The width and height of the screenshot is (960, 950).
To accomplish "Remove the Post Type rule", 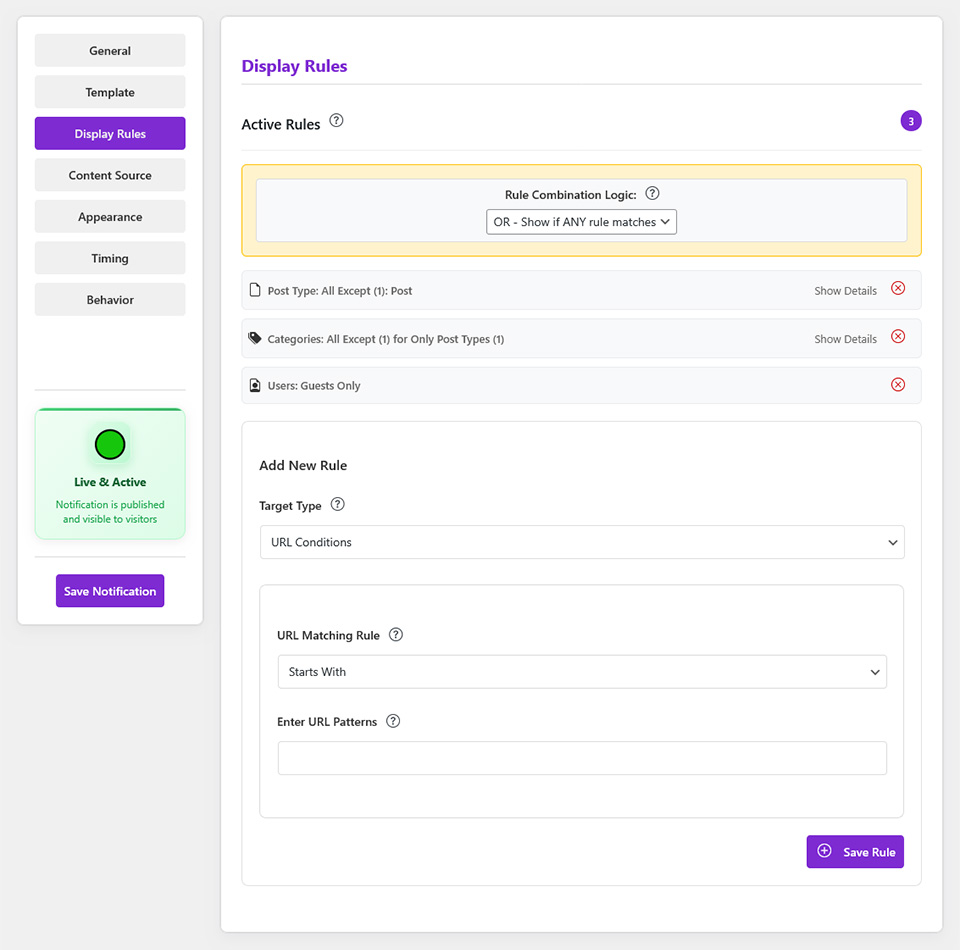I will [x=898, y=288].
